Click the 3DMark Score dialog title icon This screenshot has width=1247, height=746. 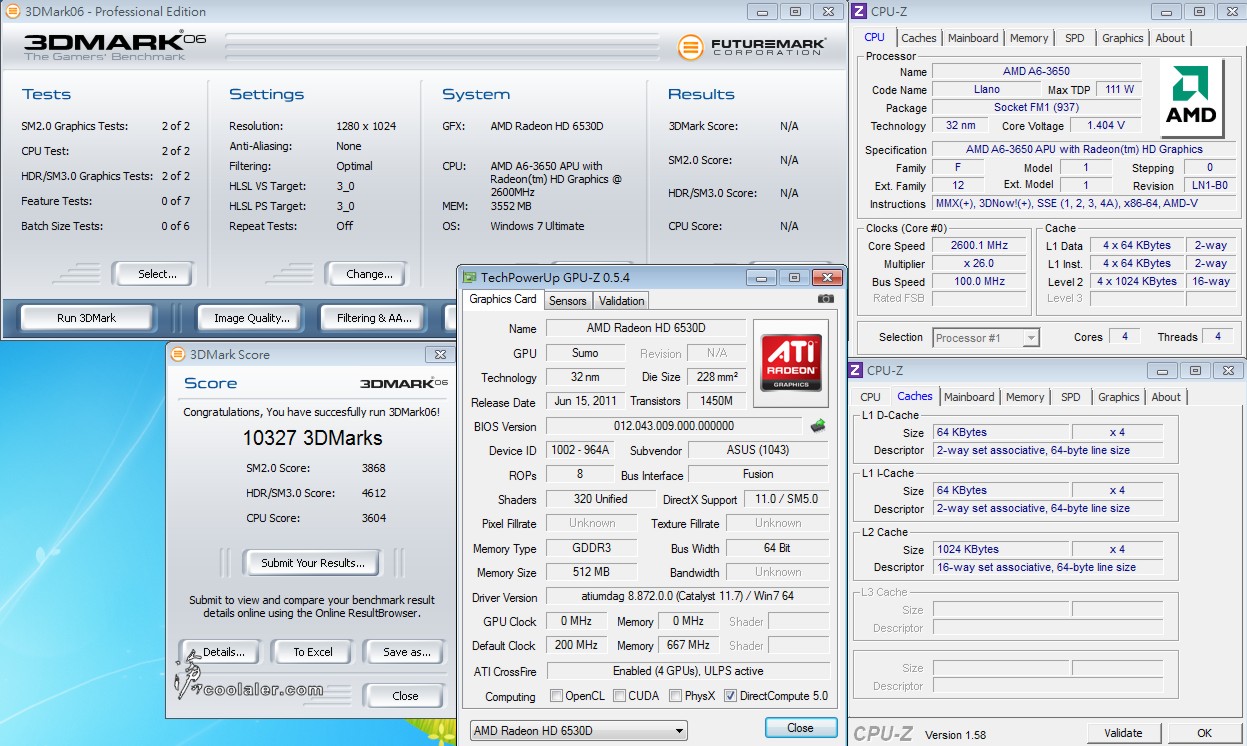[178, 354]
